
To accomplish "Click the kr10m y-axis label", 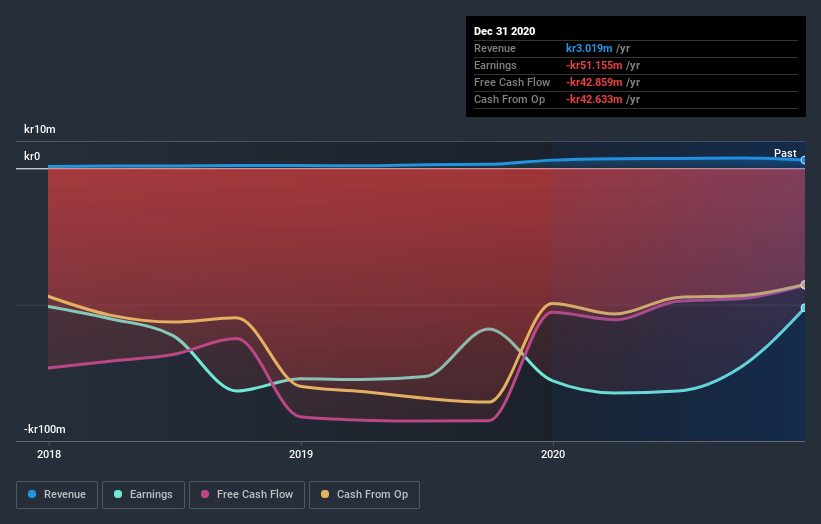I will click(x=40, y=129).
